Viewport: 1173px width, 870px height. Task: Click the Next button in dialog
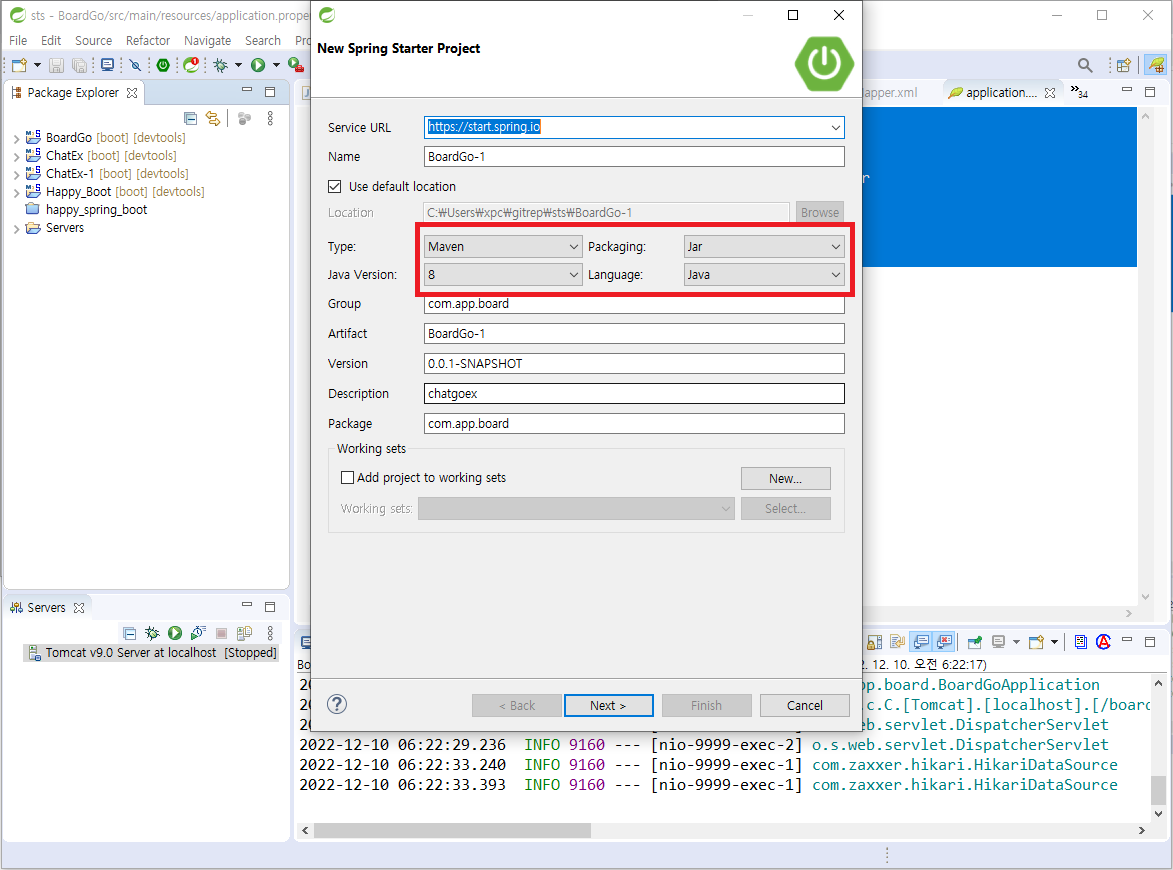(x=608, y=705)
